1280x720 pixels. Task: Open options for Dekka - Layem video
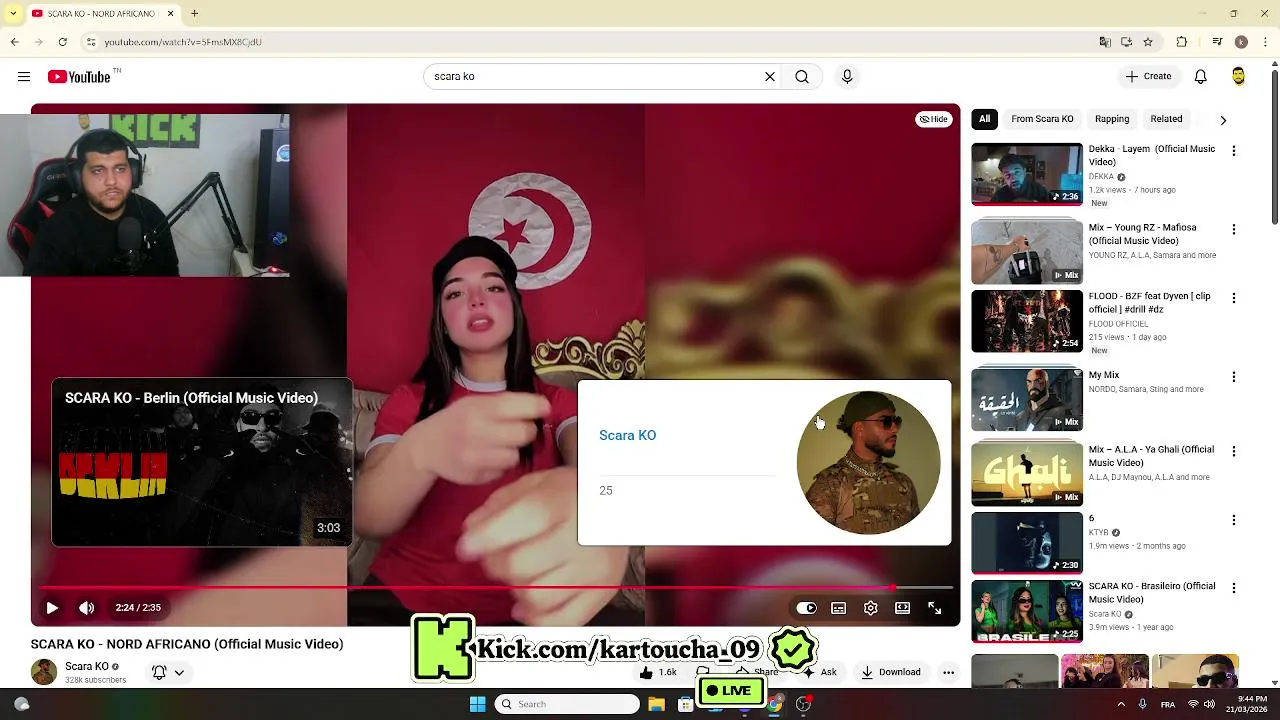pos(1234,151)
